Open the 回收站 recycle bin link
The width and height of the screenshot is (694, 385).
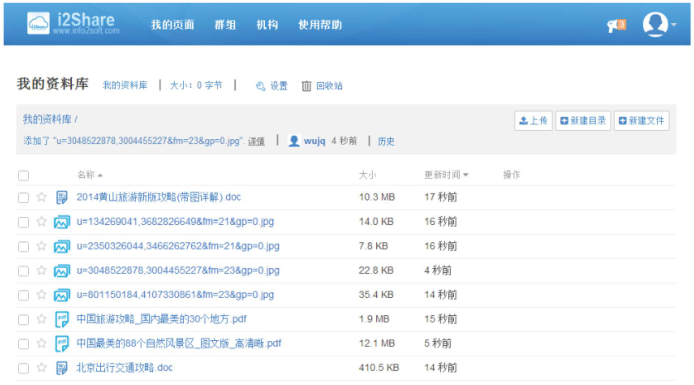(329, 86)
